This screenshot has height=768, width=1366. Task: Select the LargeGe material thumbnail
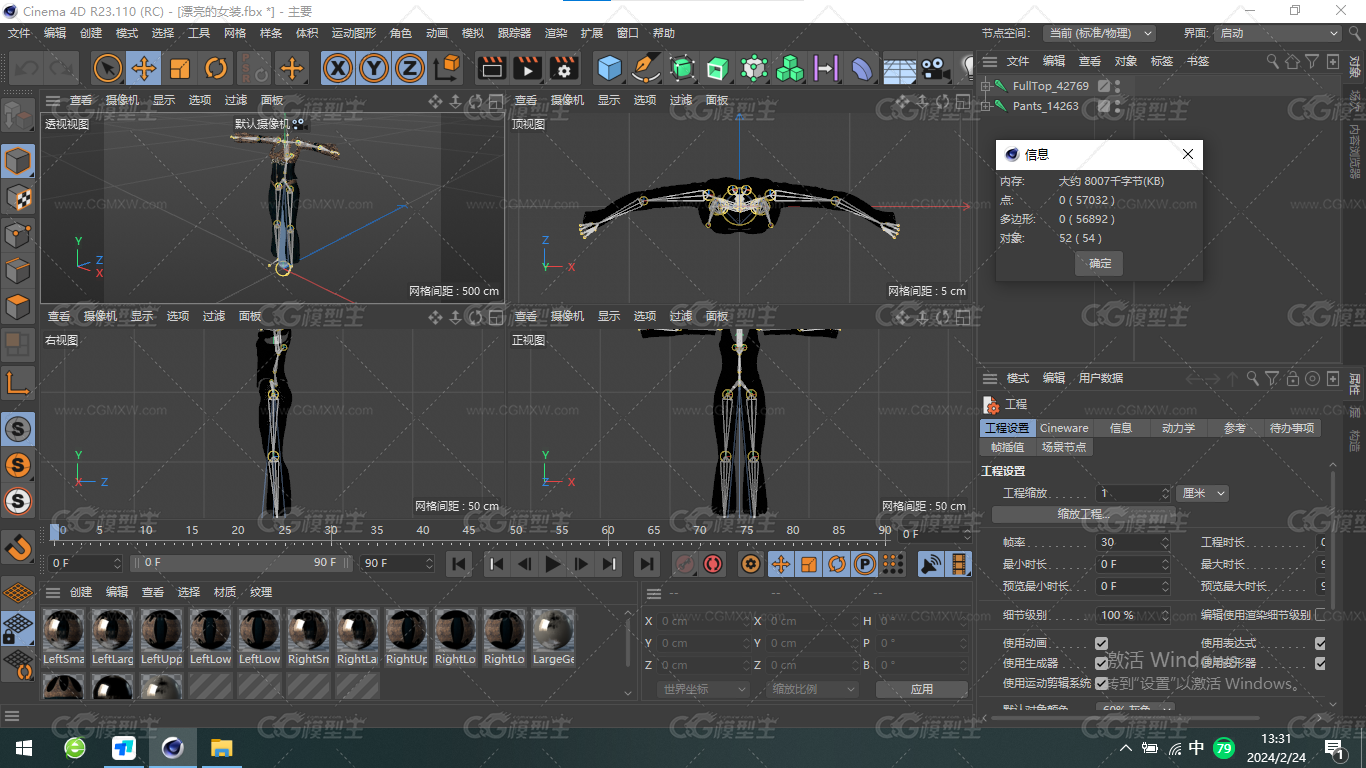click(553, 637)
